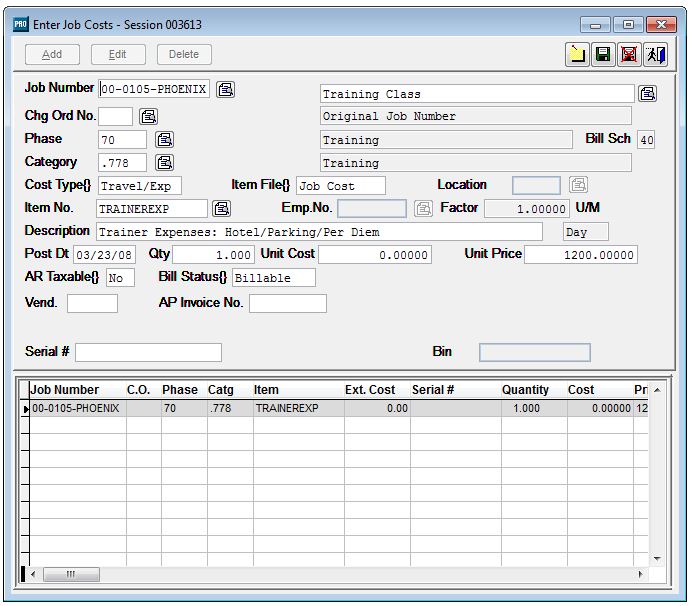The height and width of the screenshot is (606, 694).
Task: Open the Cost Type dropdown field
Action: pyautogui.click(x=139, y=186)
